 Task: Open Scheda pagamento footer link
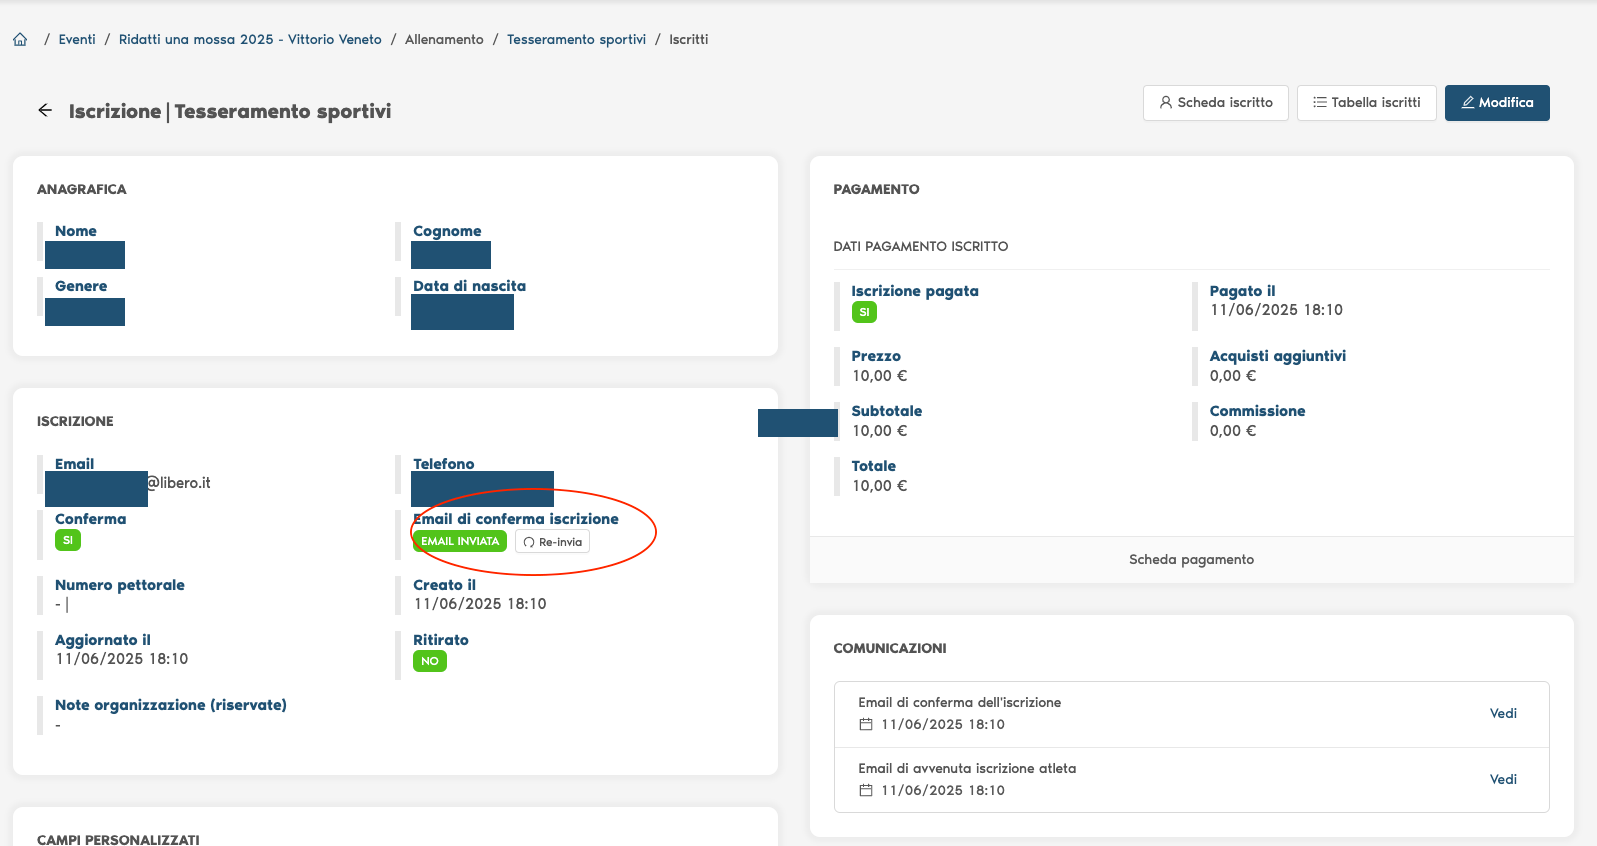coord(1190,560)
